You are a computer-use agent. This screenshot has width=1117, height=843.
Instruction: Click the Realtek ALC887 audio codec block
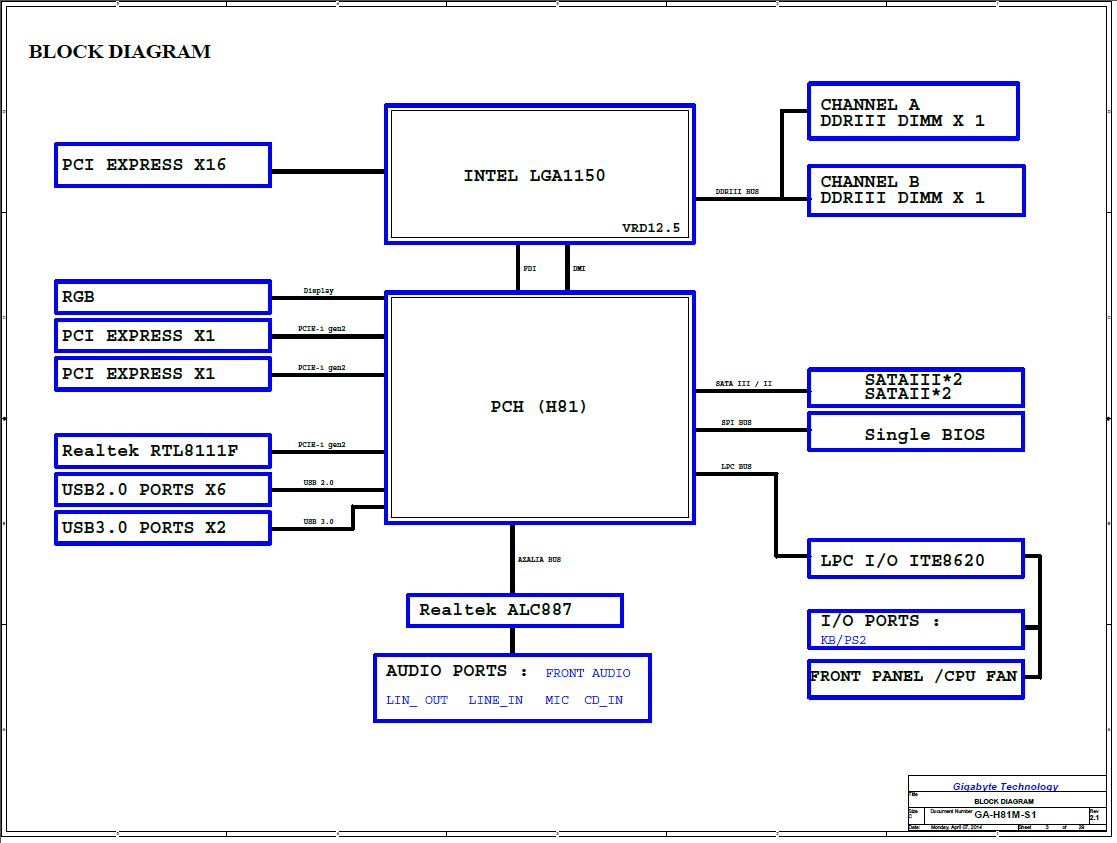514,610
